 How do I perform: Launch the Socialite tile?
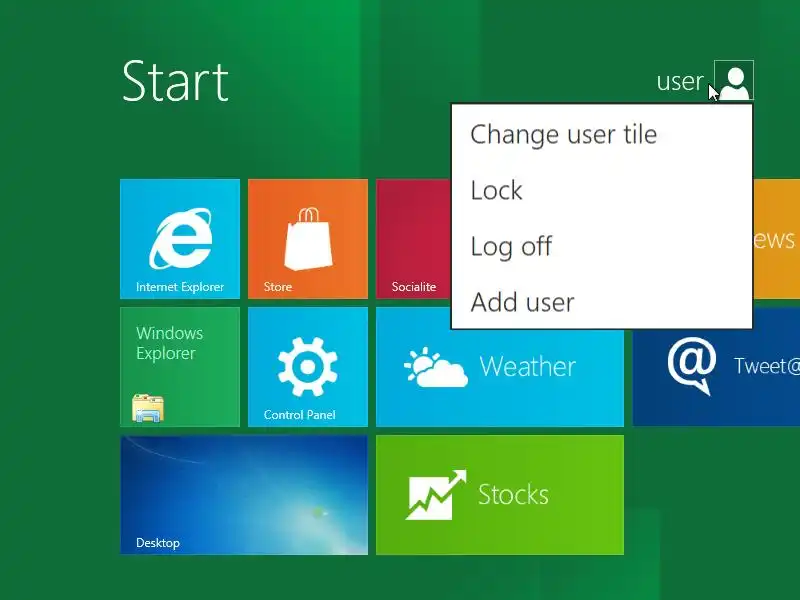pos(414,239)
